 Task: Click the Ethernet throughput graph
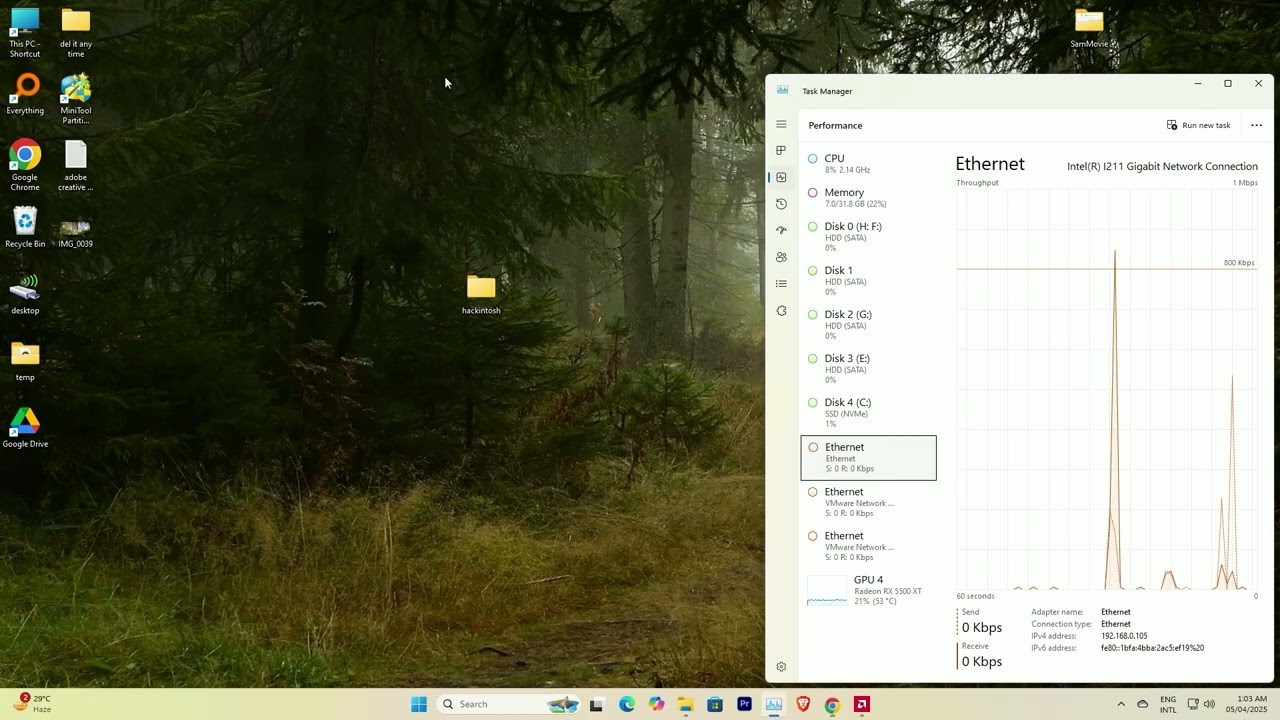(x=1107, y=390)
